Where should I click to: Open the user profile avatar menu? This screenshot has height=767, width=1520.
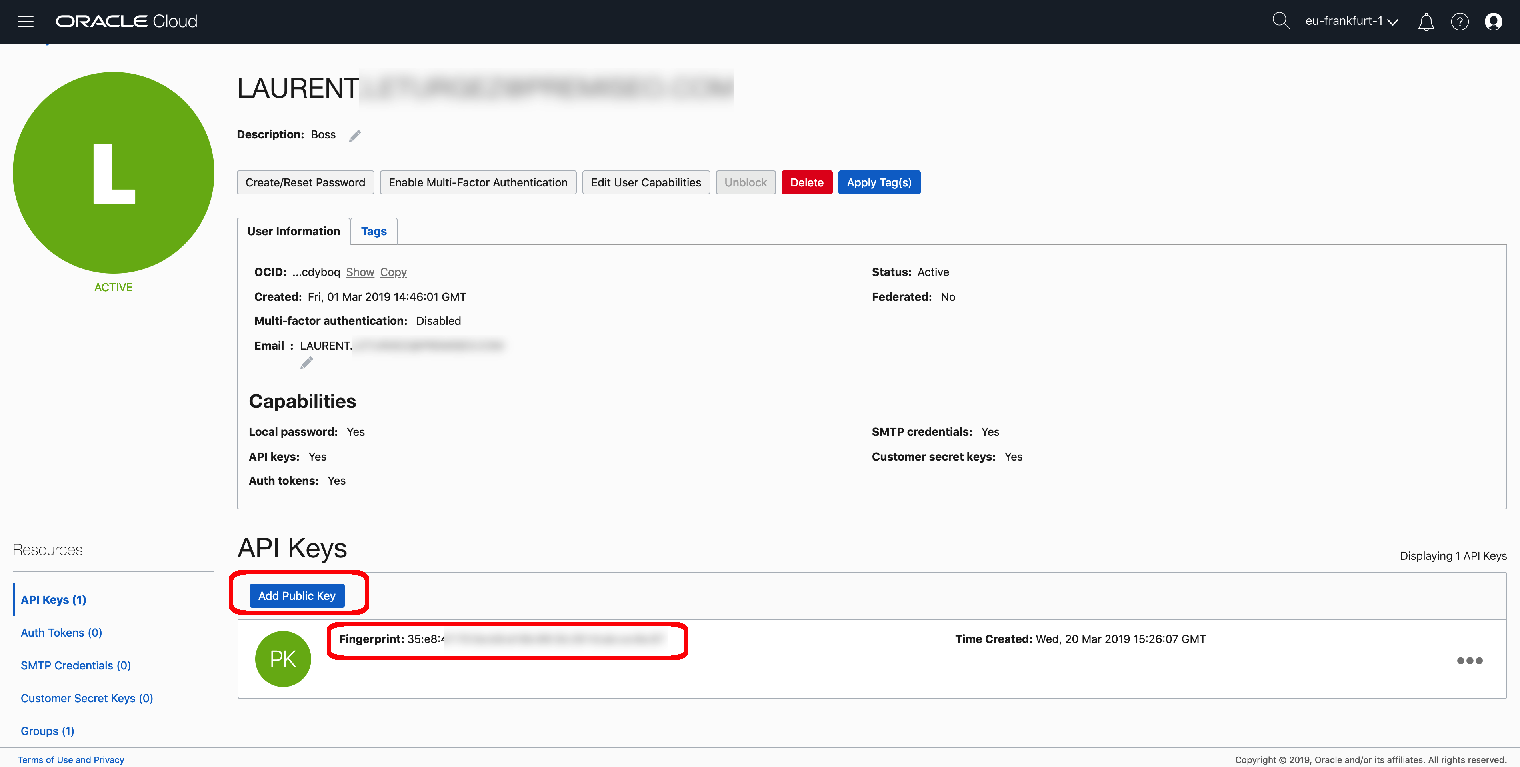pos(1494,22)
